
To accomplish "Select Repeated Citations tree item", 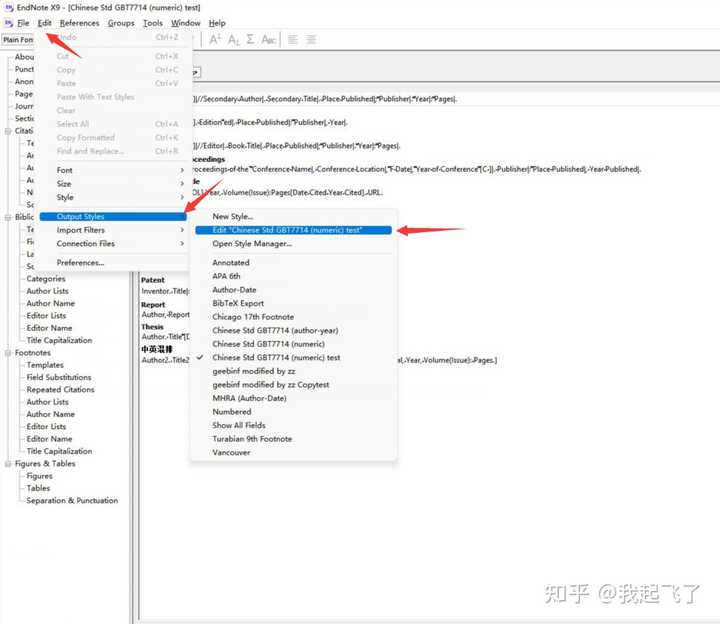I will 60,390.
